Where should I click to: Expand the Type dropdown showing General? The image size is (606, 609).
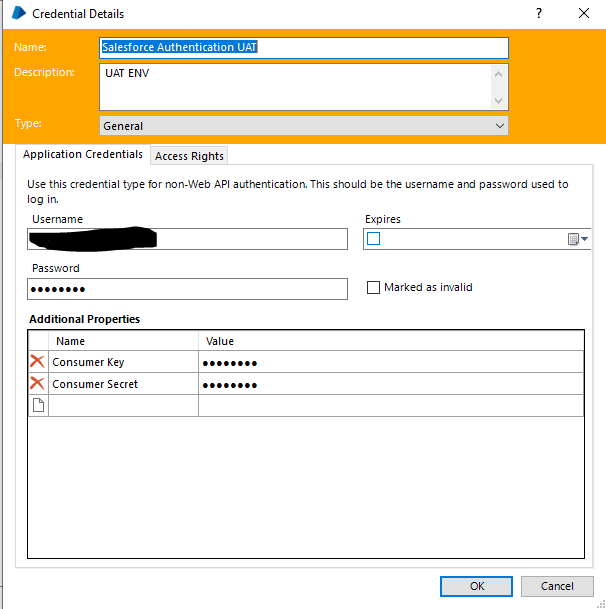(304, 126)
